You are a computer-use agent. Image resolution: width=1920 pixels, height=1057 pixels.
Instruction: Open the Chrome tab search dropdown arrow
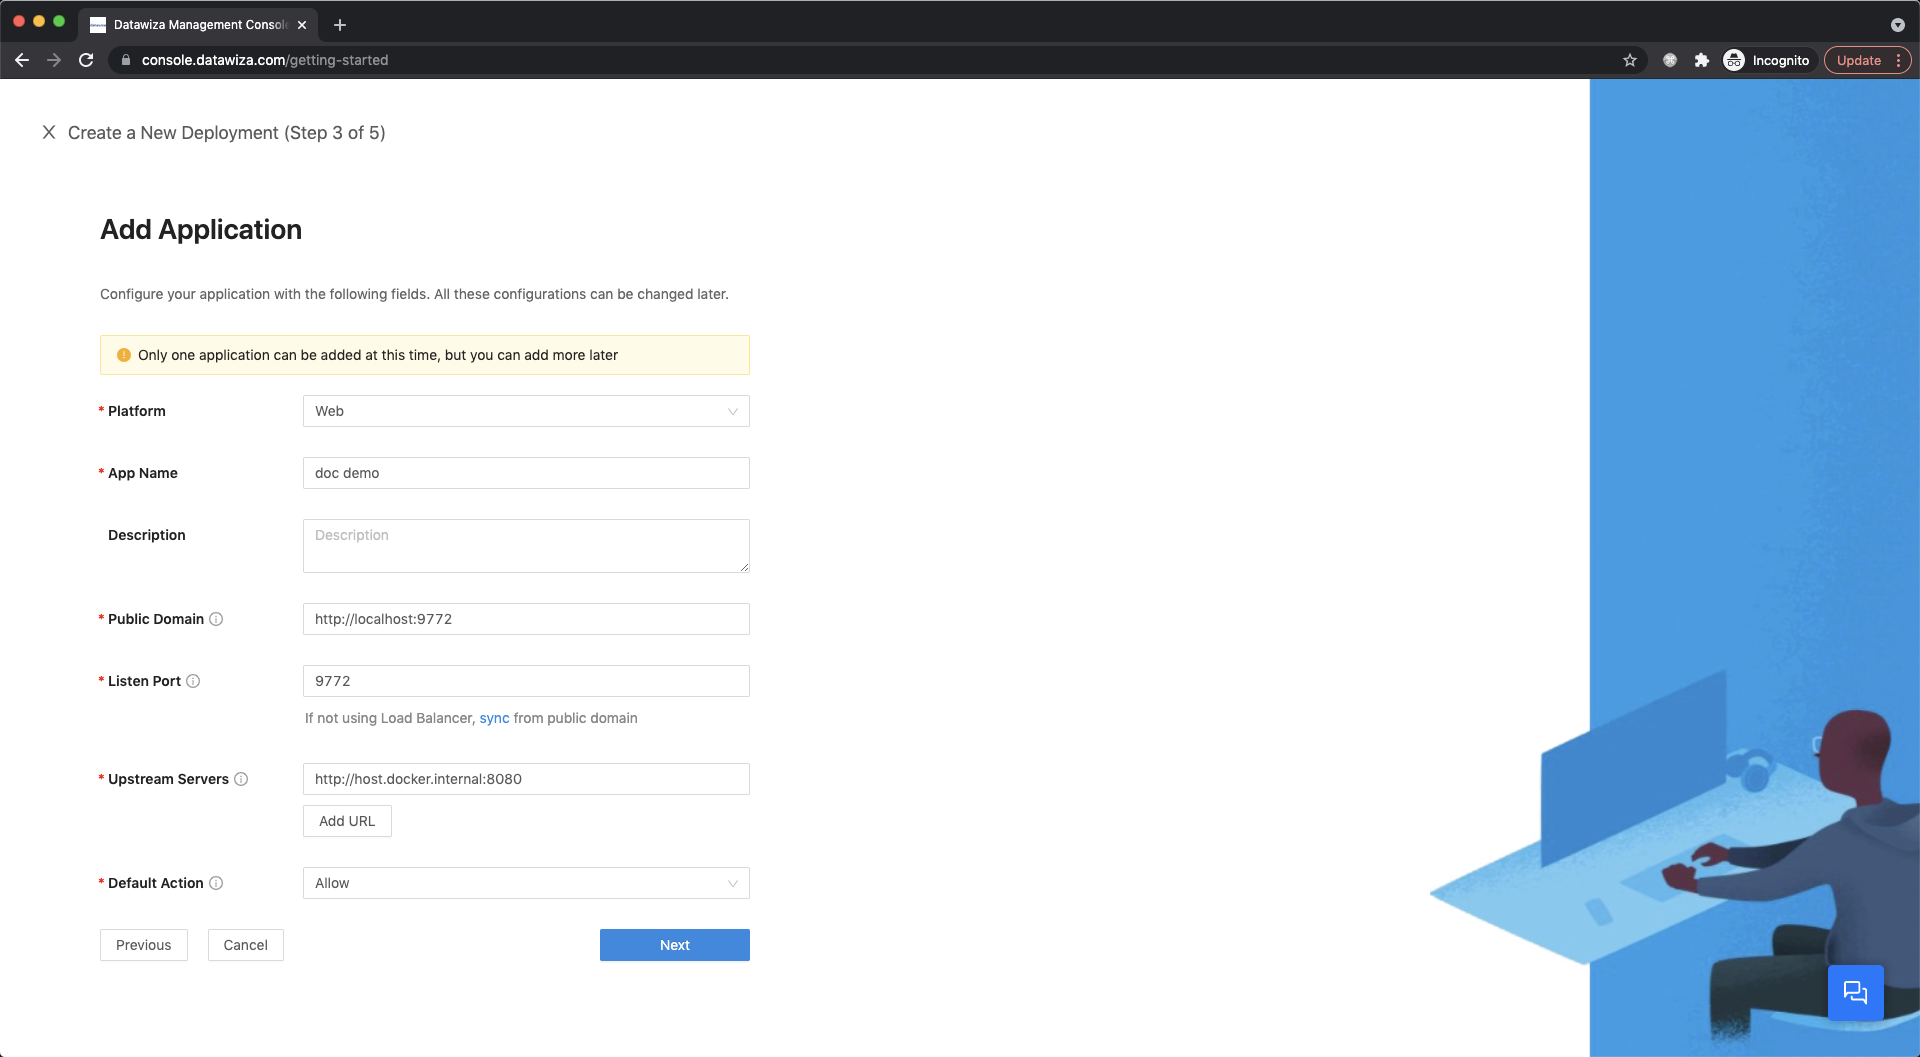(x=1898, y=25)
